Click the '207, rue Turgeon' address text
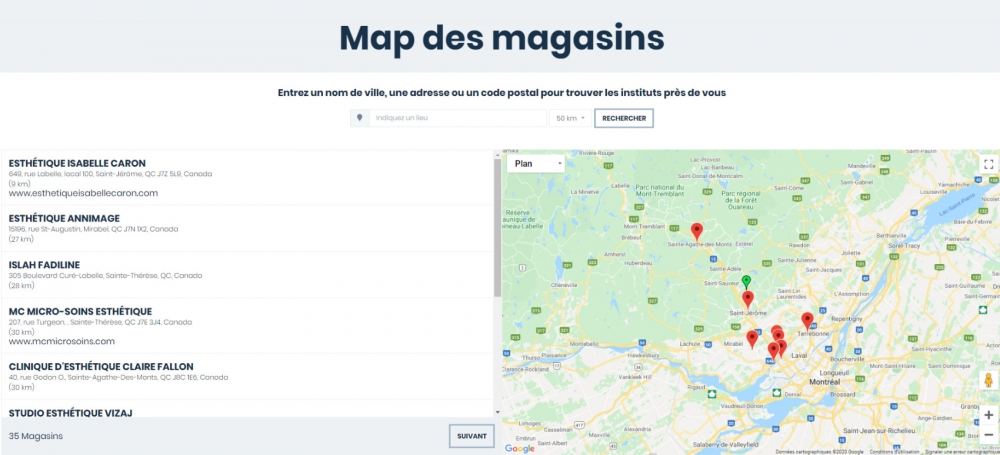The width and height of the screenshot is (1000, 455). [x=100, y=322]
